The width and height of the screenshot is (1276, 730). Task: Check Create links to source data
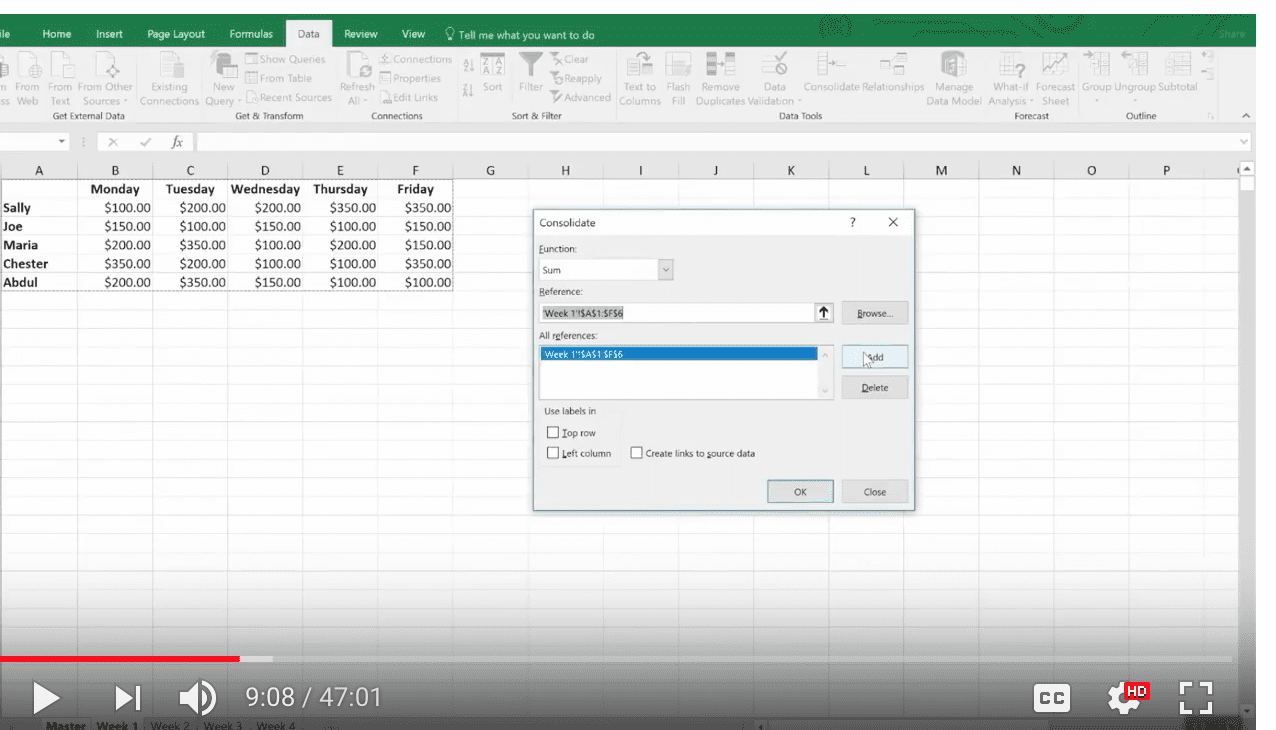tap(636, 453)
